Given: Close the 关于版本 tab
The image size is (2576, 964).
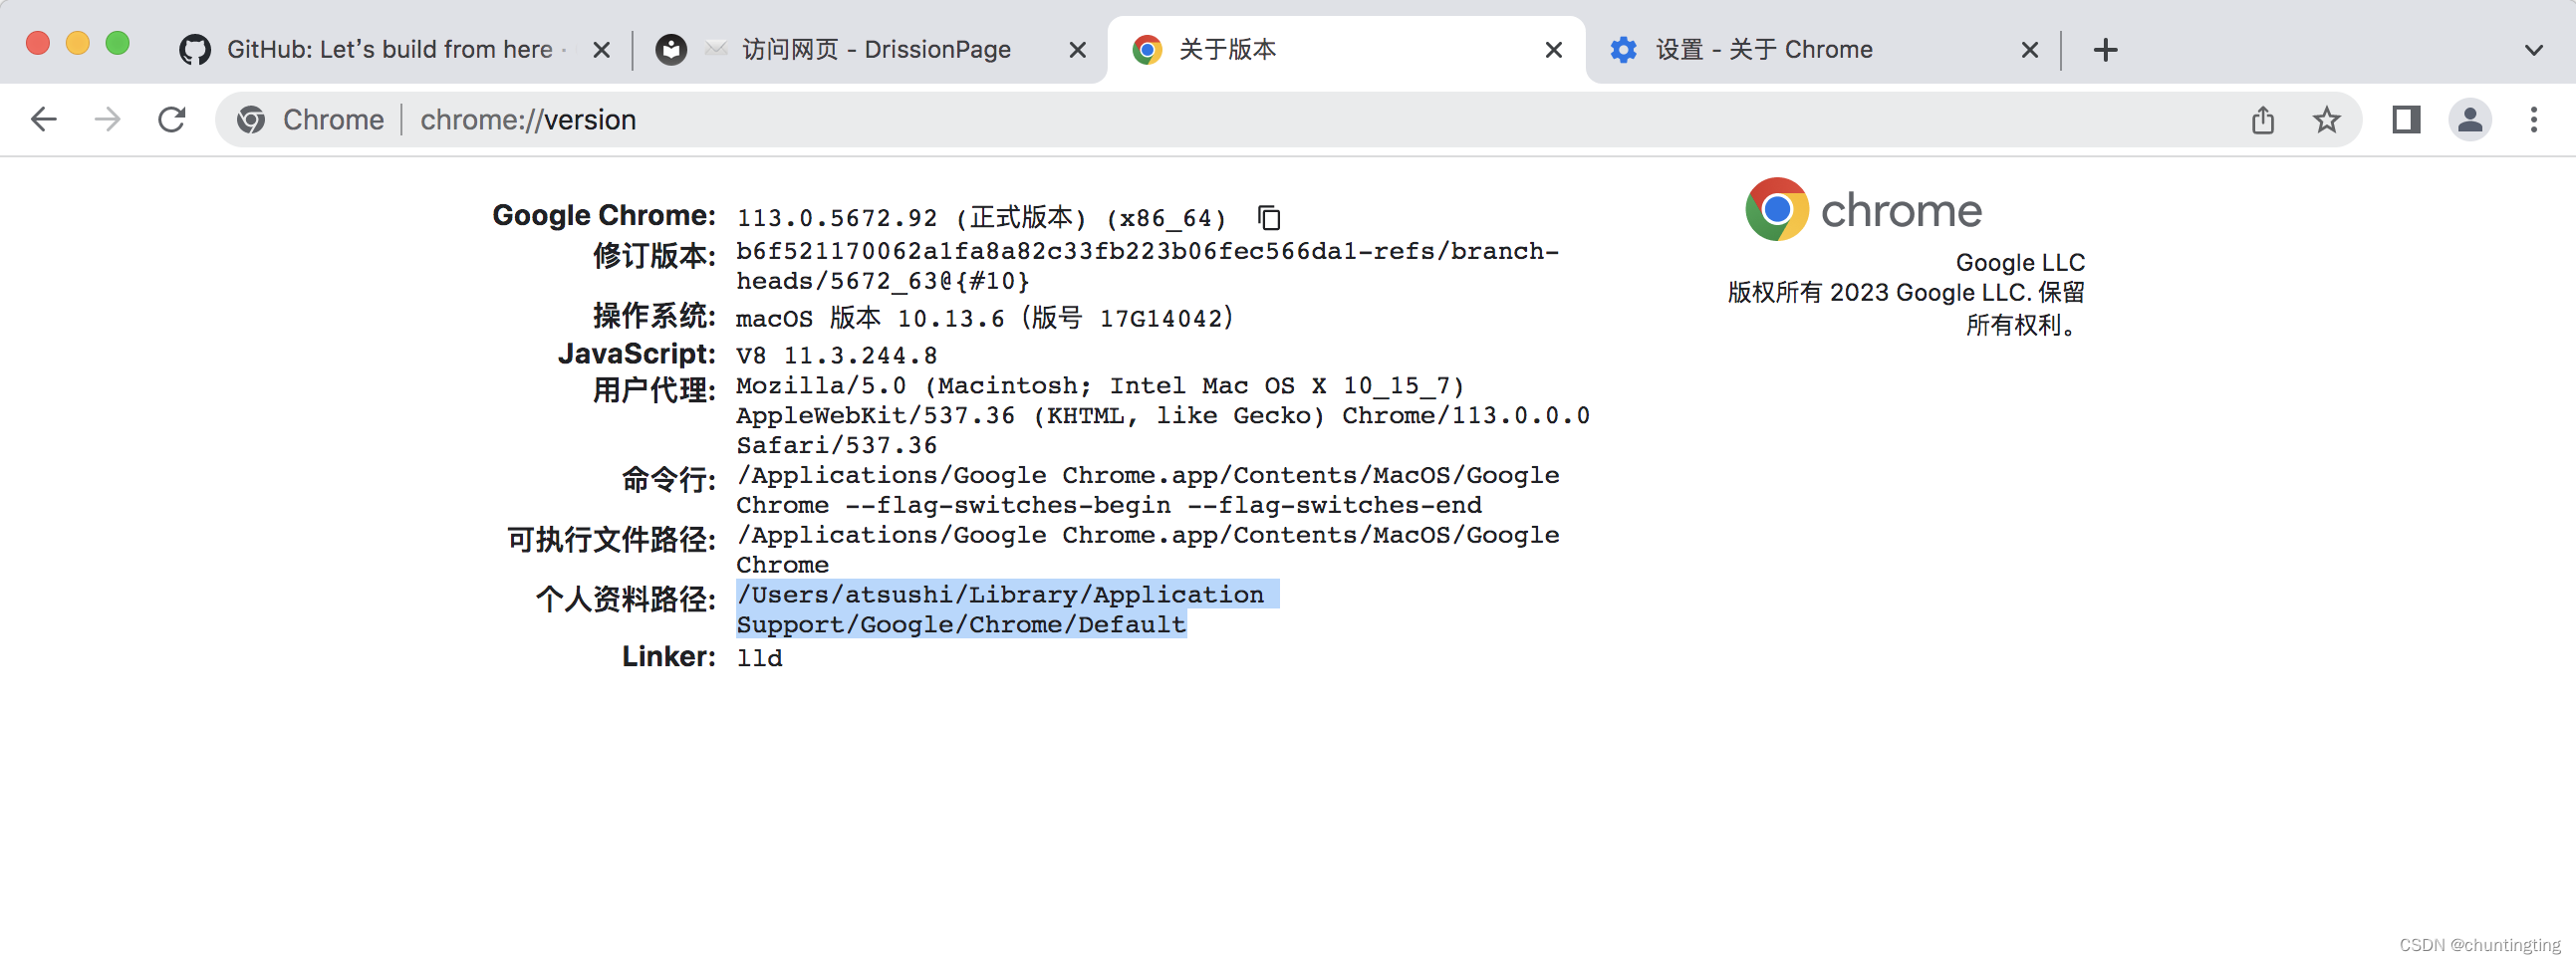Looking at the screenshot, I should point(1554,50).
